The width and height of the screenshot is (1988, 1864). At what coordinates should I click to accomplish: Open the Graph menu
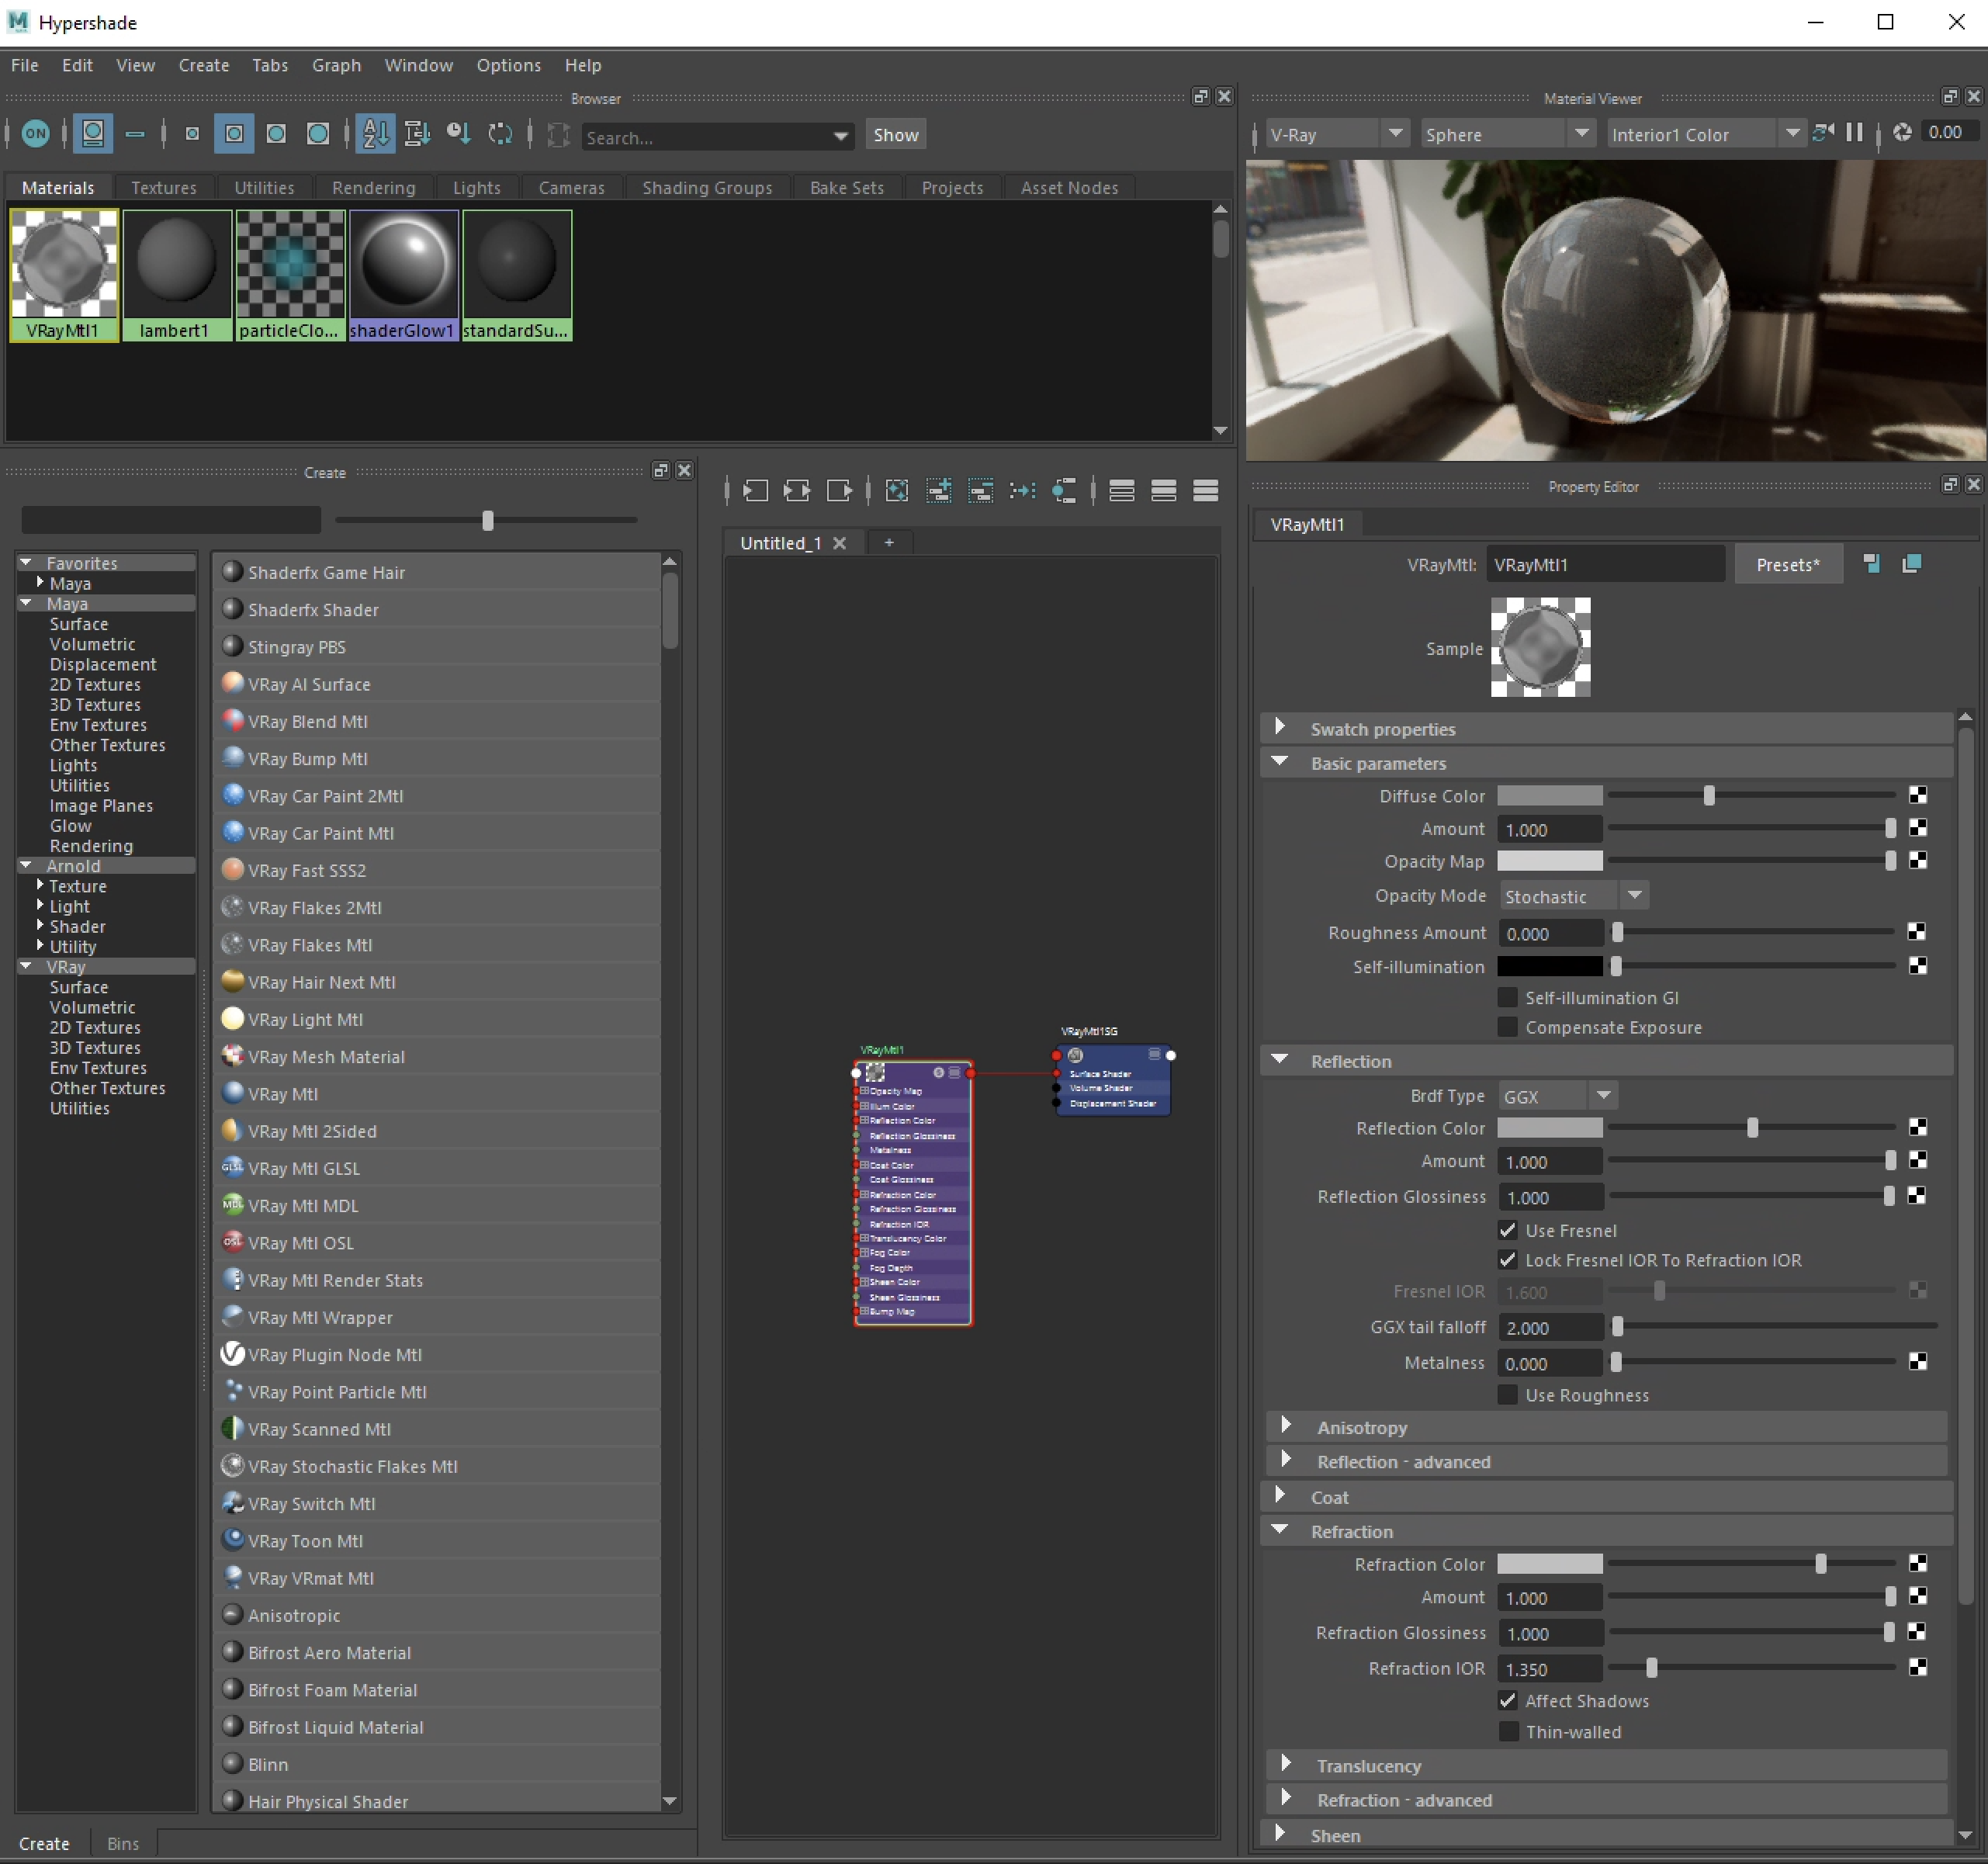click(x=336, y=65)
